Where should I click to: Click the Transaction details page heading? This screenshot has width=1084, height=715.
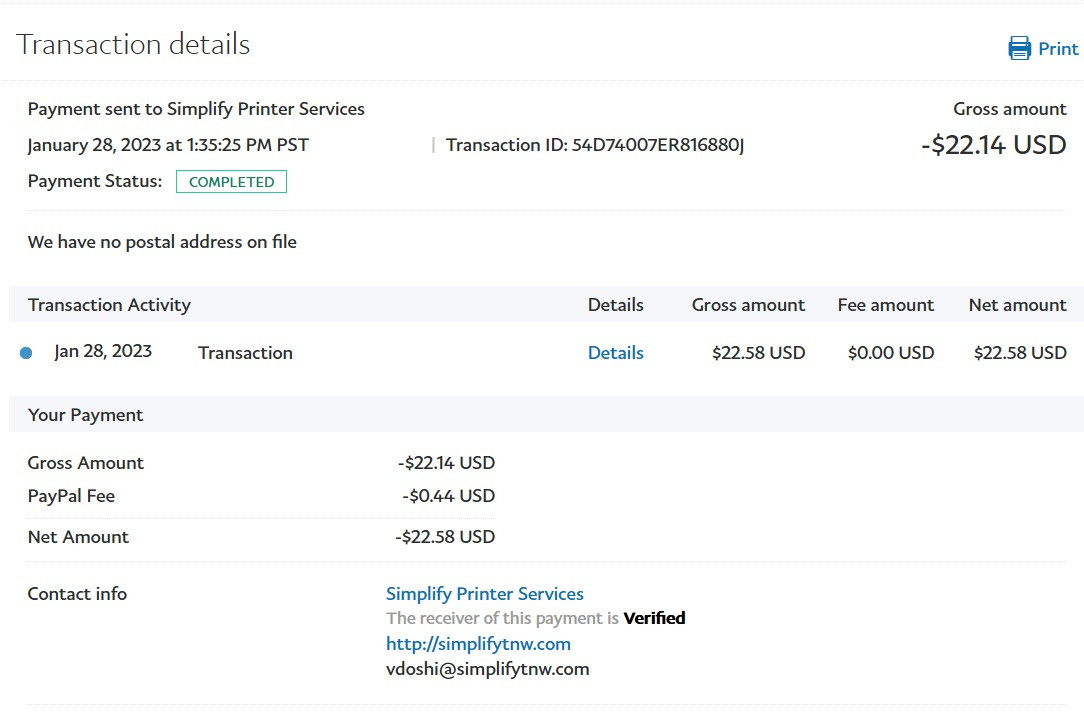coord(133,45)
